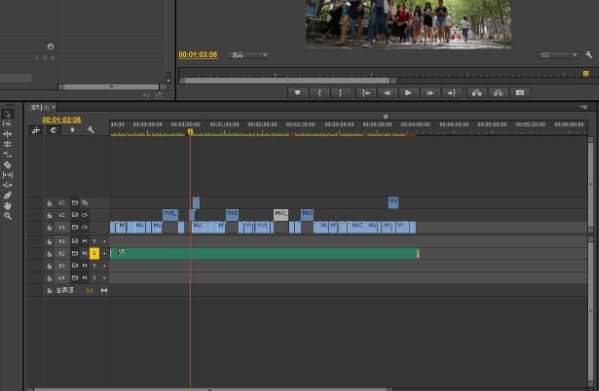Select the green audio clip on A2

[x=265, y=254]
